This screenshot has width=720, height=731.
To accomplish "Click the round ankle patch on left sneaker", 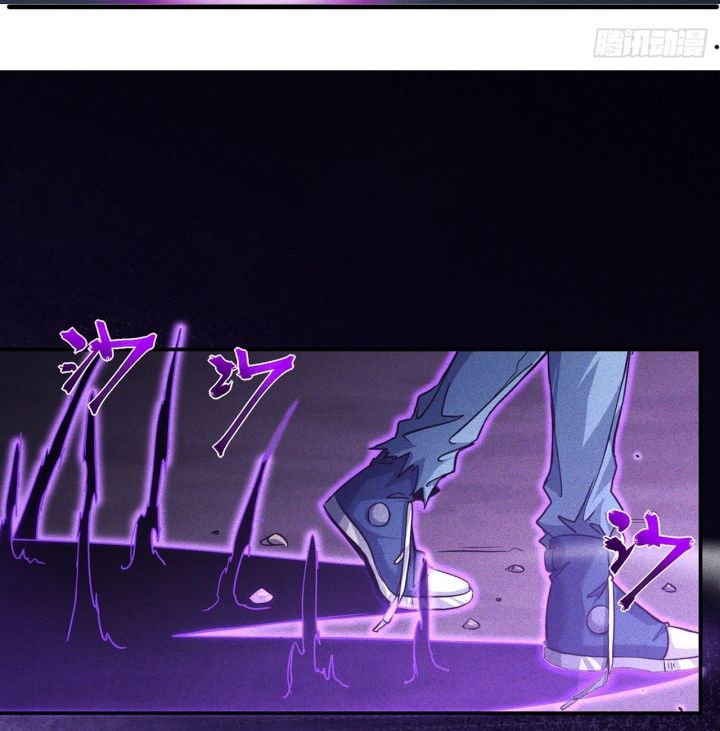I will click(x=379, y=514).
